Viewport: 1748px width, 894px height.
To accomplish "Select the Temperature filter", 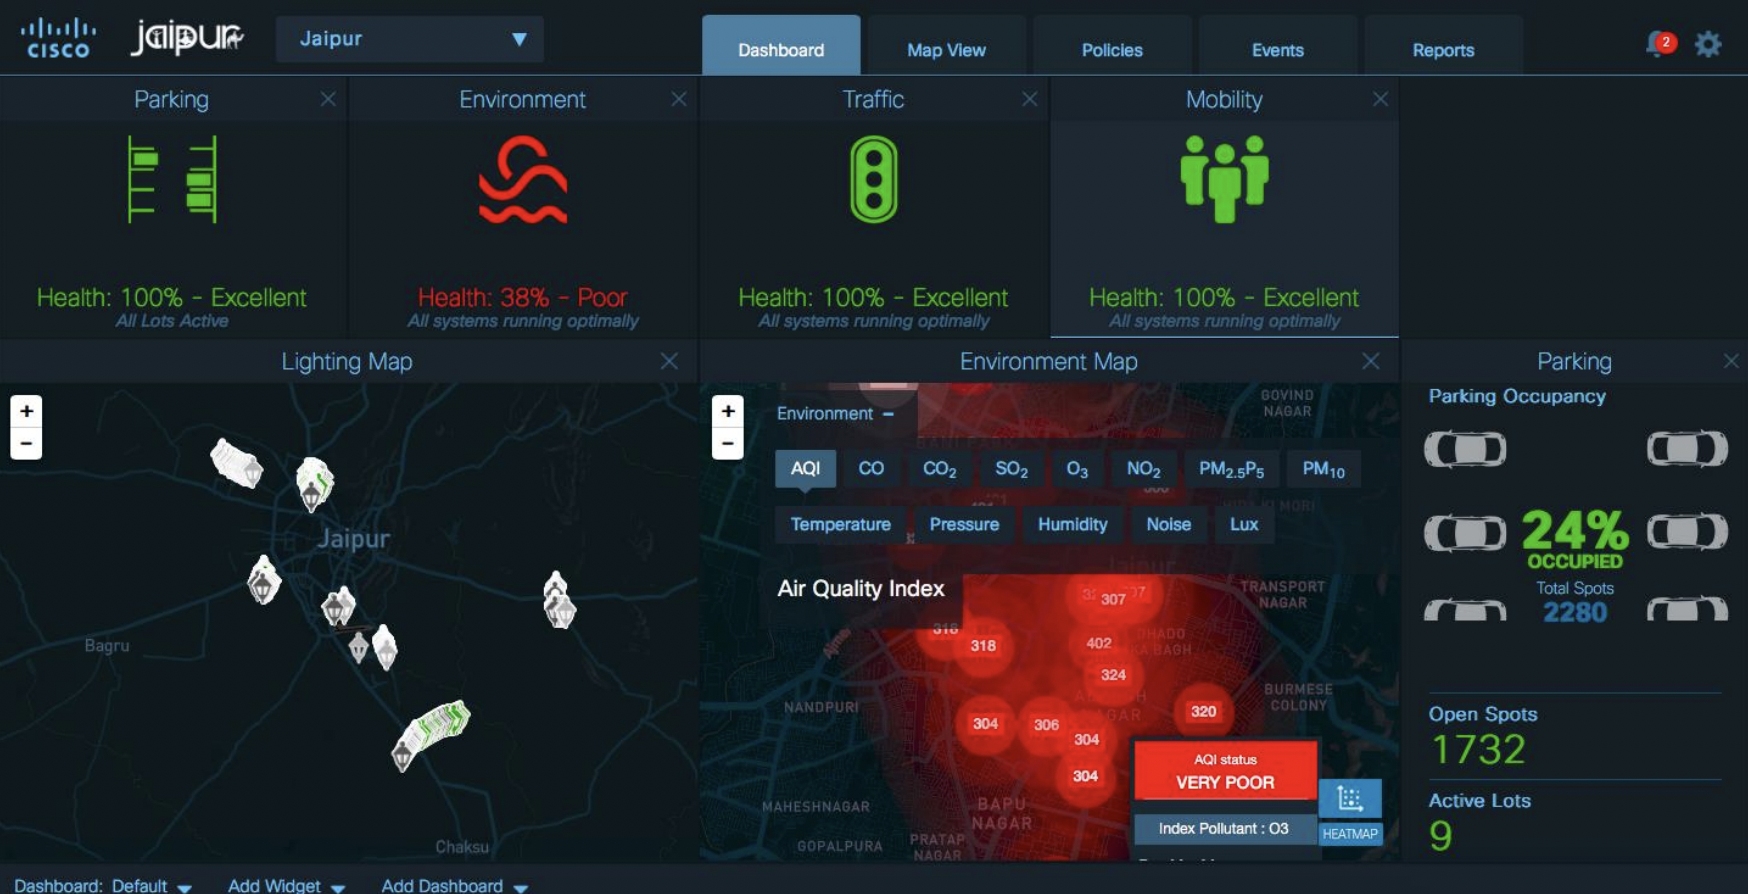I will (840, 524).
